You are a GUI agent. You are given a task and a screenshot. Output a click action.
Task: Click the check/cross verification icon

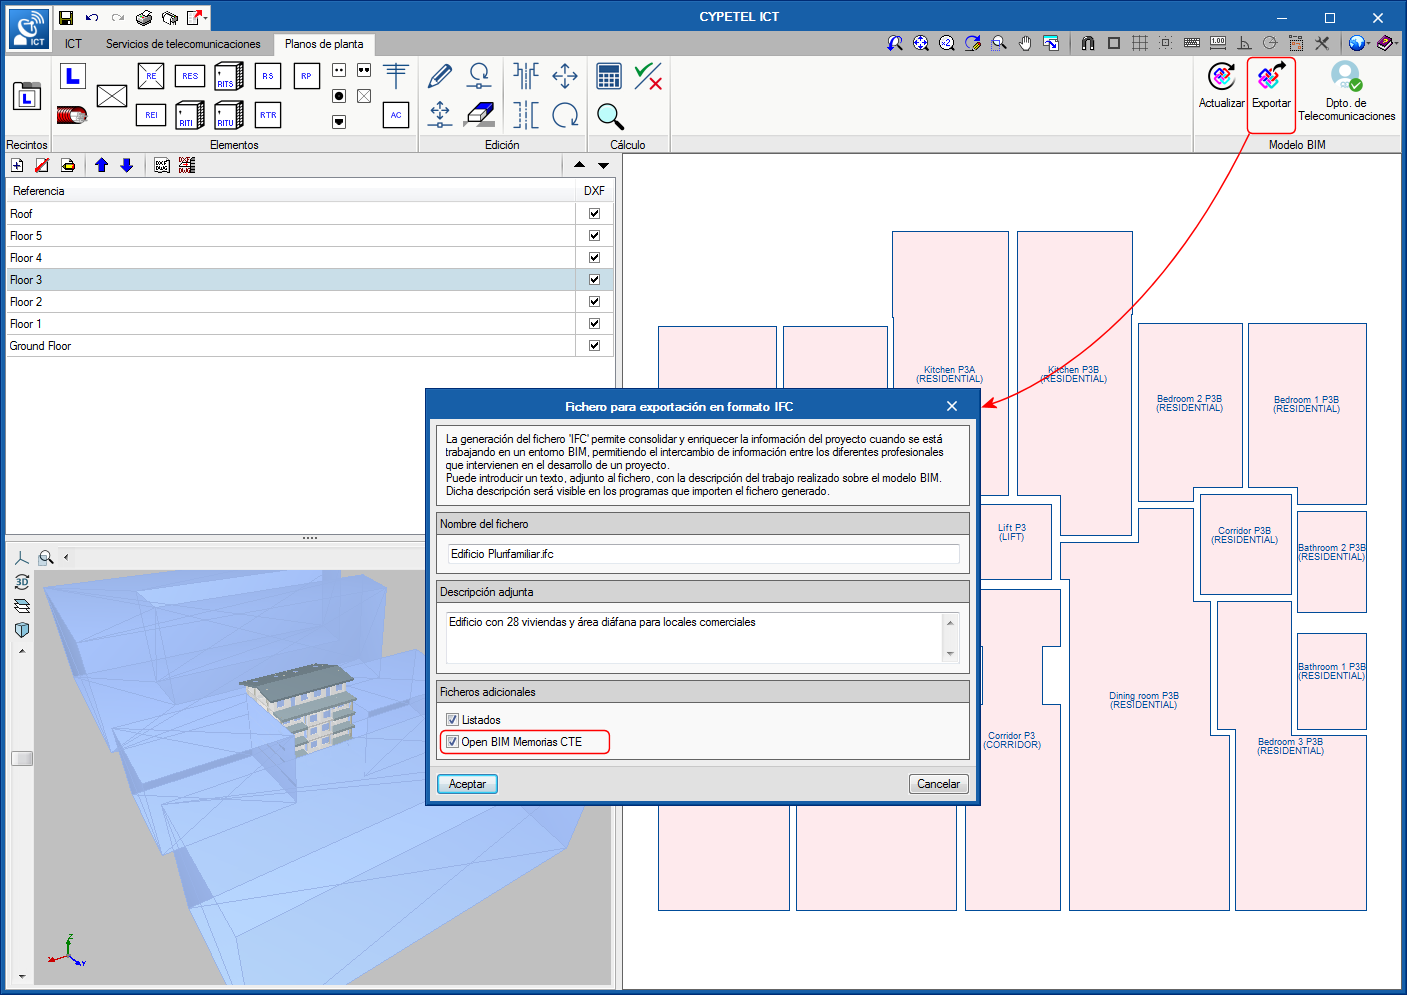coord(648,76)
